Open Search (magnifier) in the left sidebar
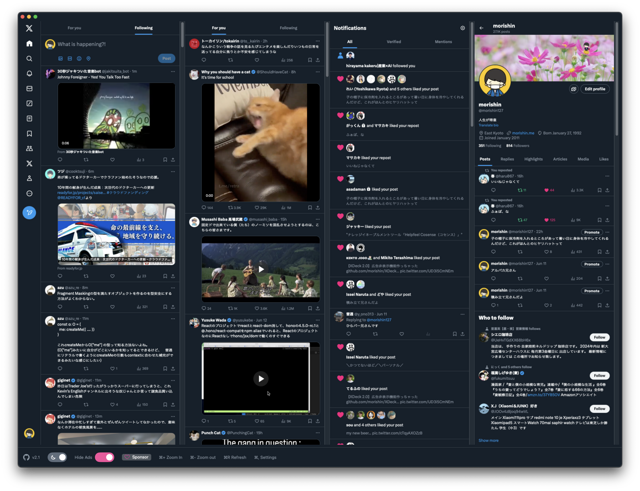 click(x=29, y=58)
